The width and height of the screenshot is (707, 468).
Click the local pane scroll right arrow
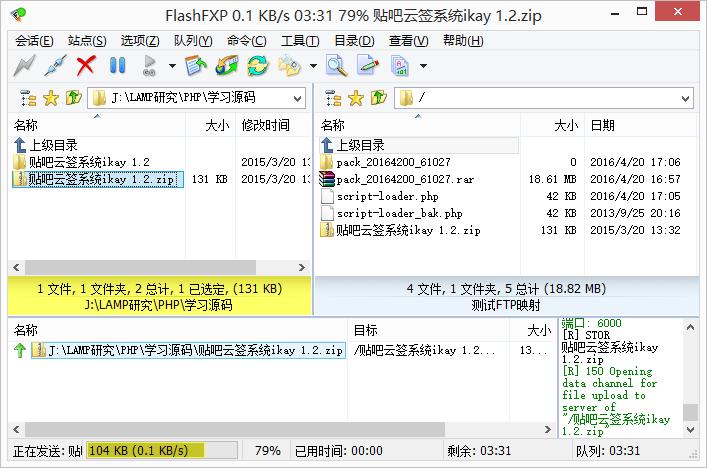302,267
